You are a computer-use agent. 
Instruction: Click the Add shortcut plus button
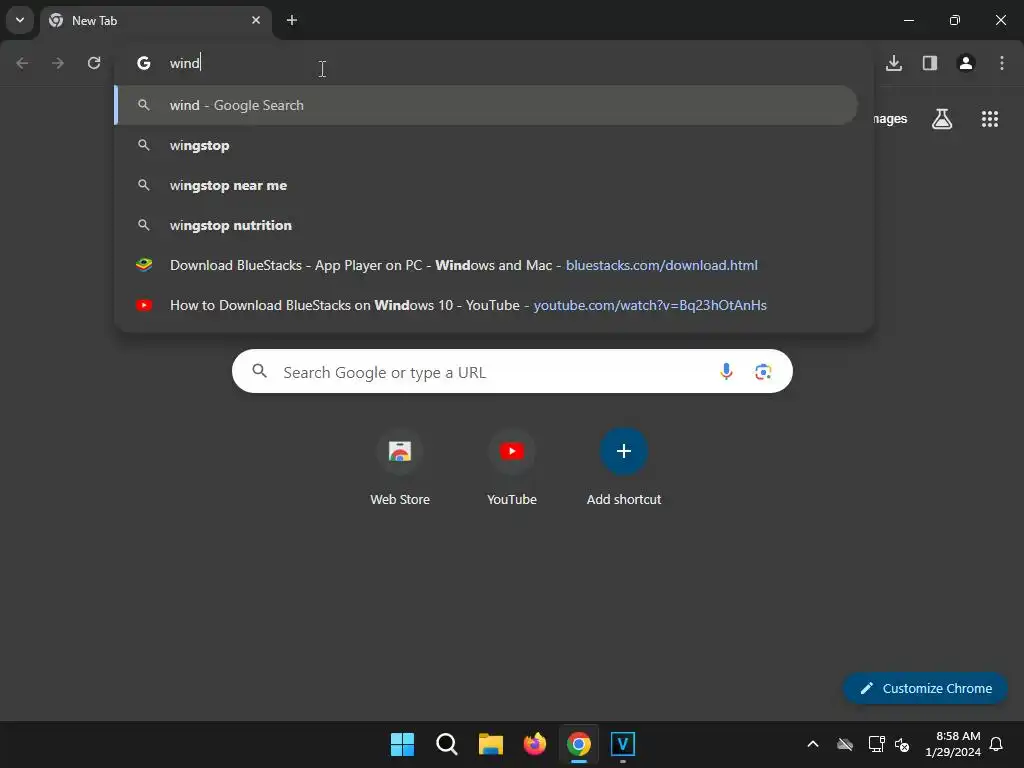624,451
